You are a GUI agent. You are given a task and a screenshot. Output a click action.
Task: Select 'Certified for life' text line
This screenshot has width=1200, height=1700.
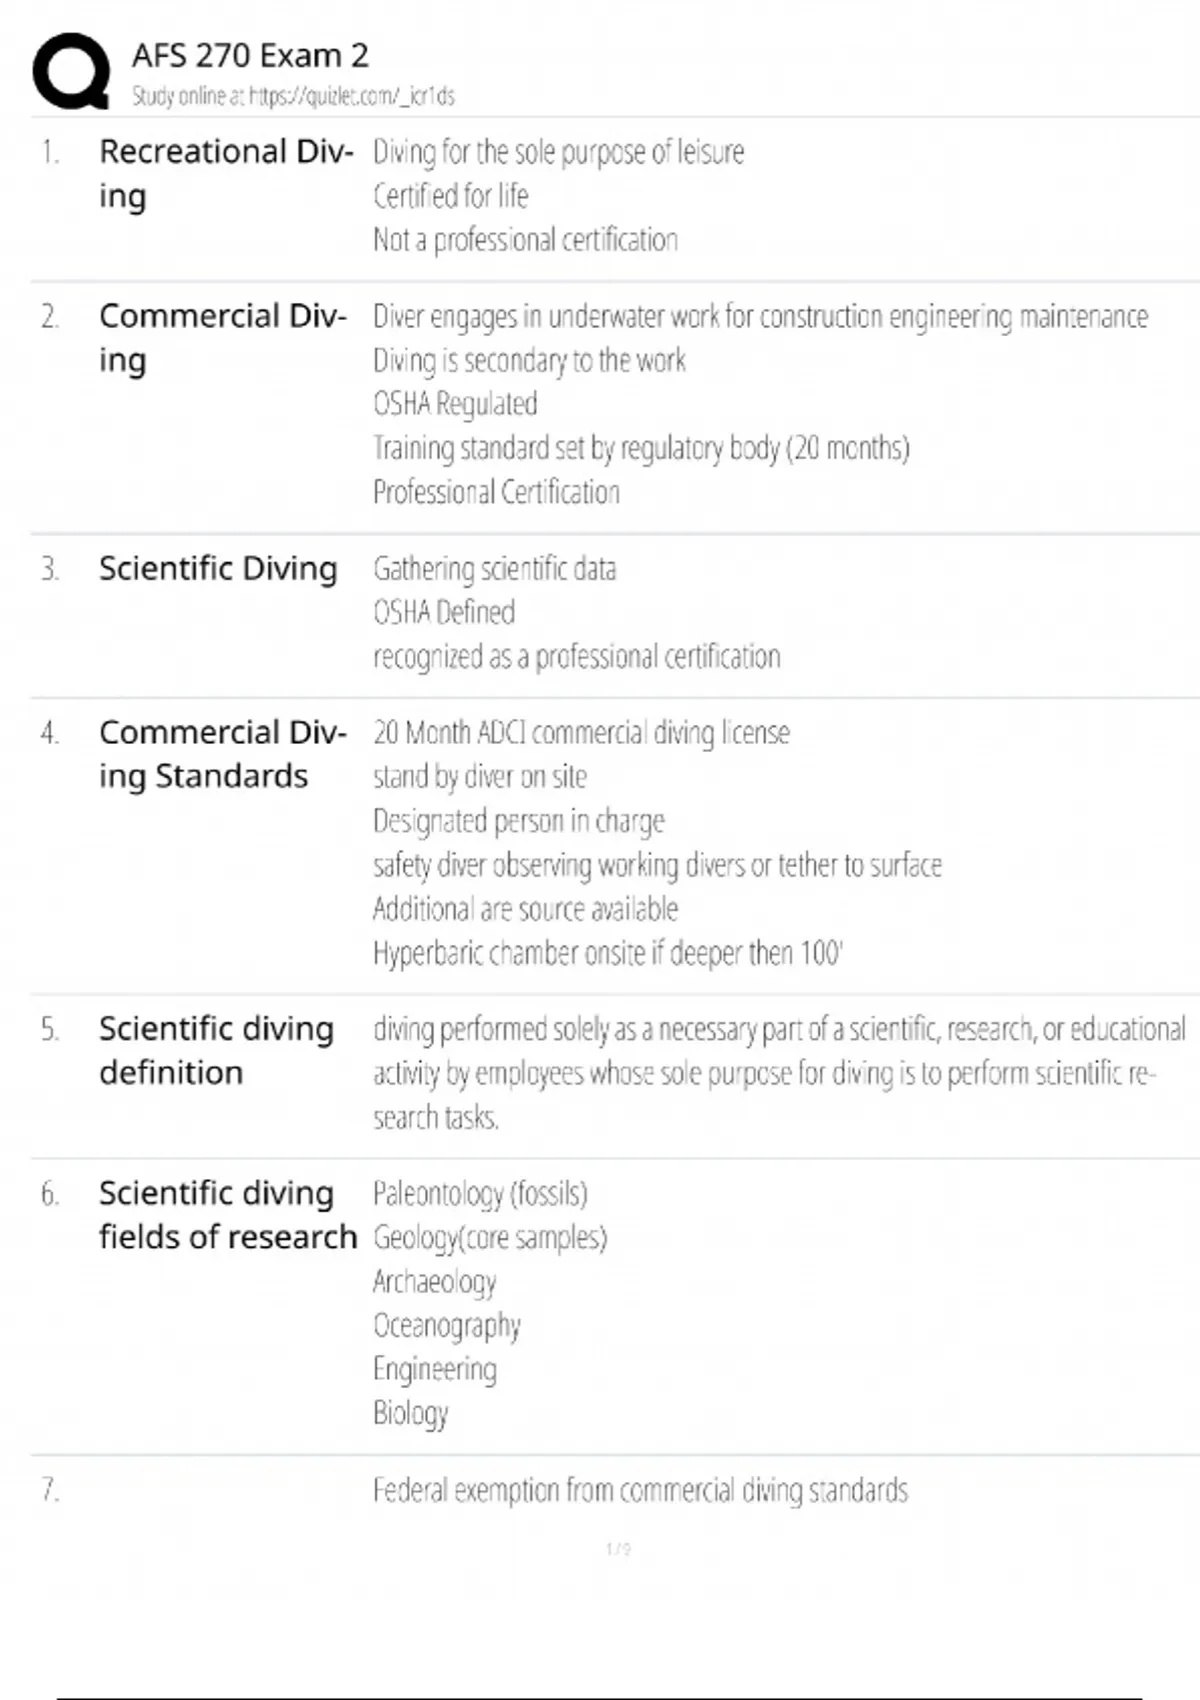tap(450, 196)
